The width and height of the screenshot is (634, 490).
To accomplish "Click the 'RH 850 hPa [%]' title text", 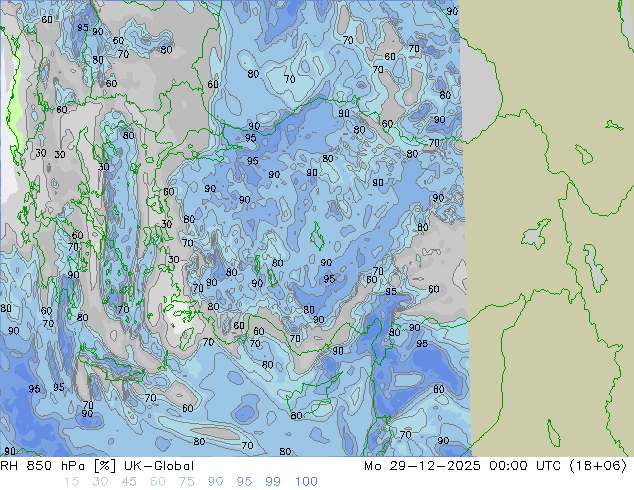I will point(58,466).
